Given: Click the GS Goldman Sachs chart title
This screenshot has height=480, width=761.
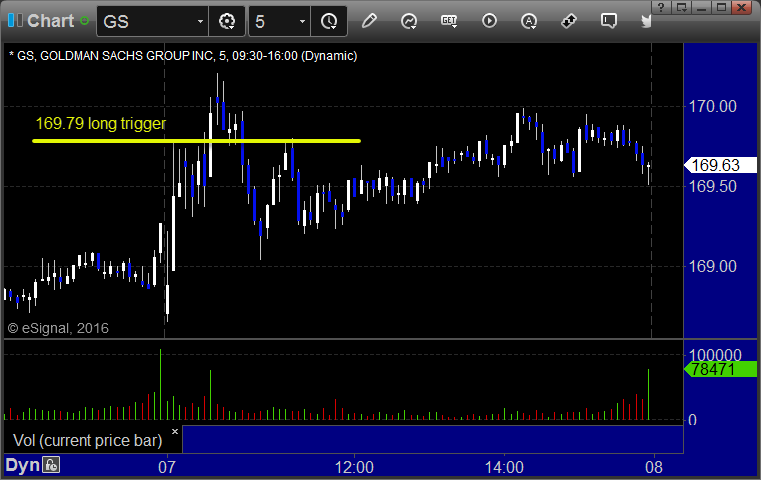Looking at the screenshot, I should click(183, 56).
